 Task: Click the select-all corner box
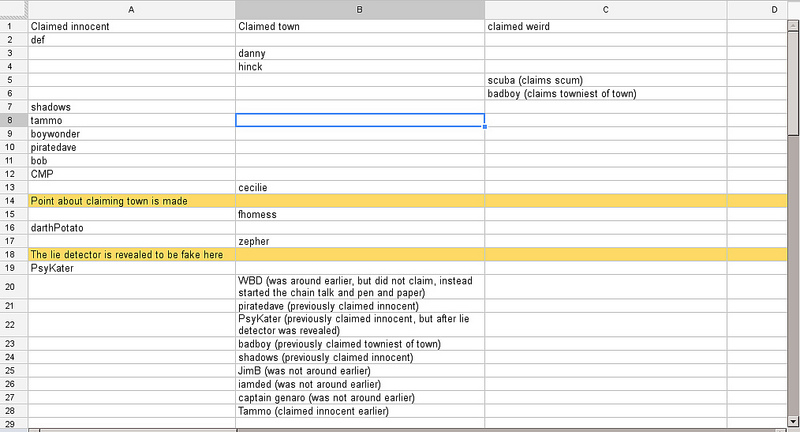(x=14, y=9)
